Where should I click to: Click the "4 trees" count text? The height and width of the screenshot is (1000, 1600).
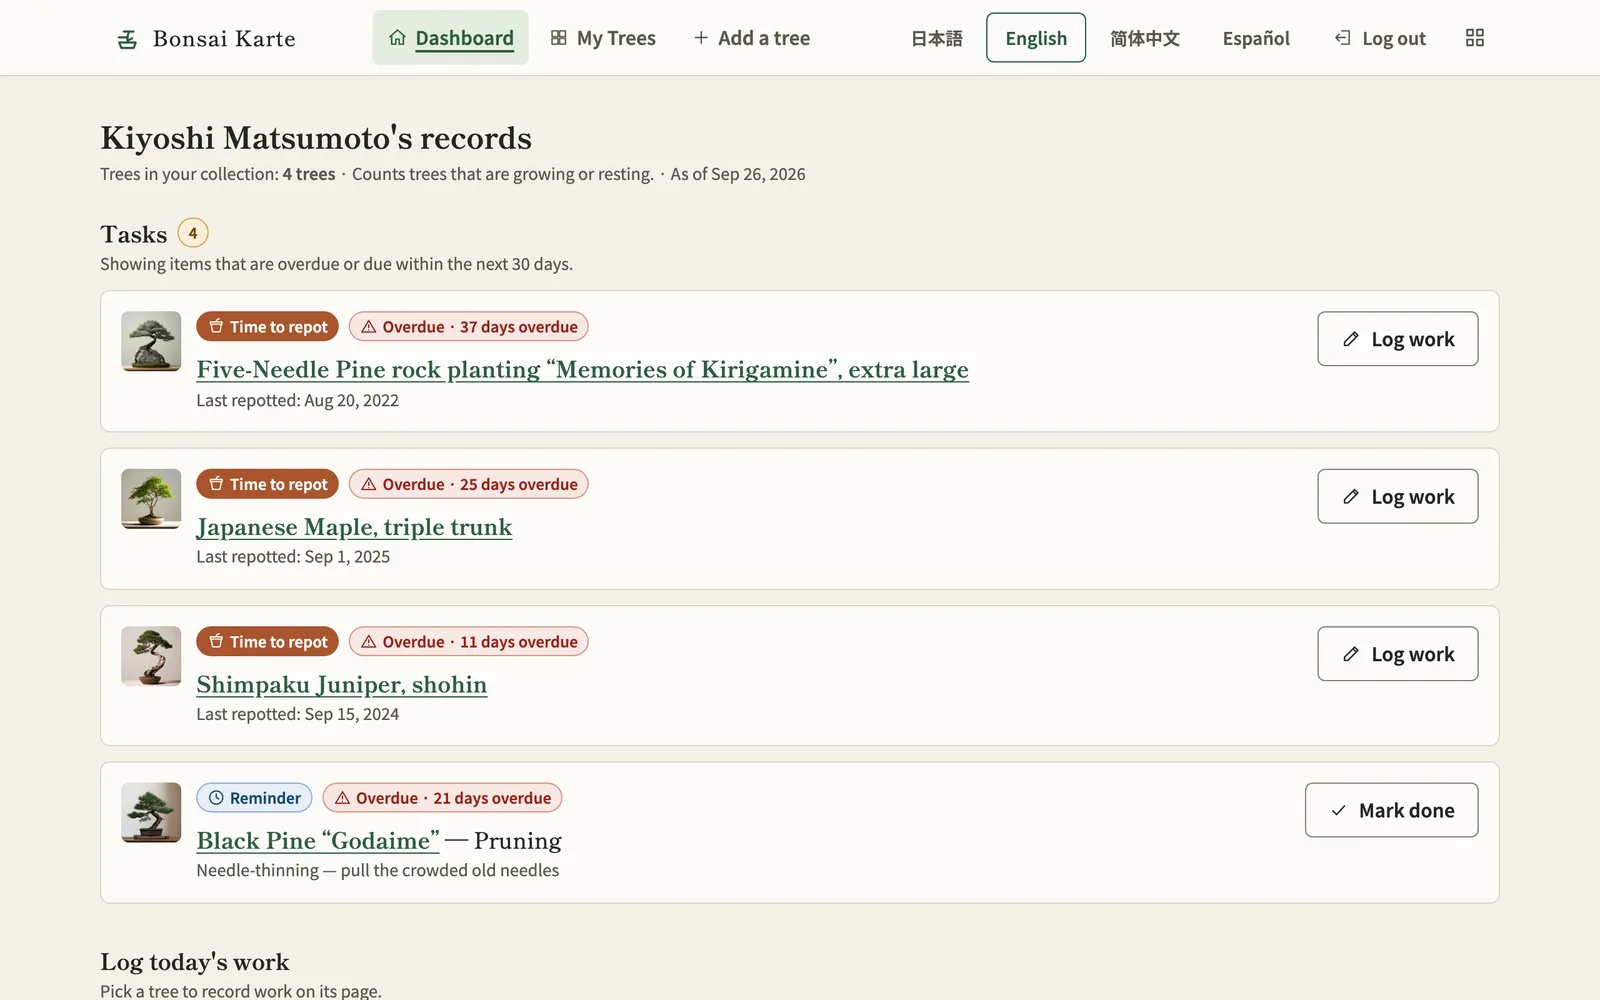(309, 174)
